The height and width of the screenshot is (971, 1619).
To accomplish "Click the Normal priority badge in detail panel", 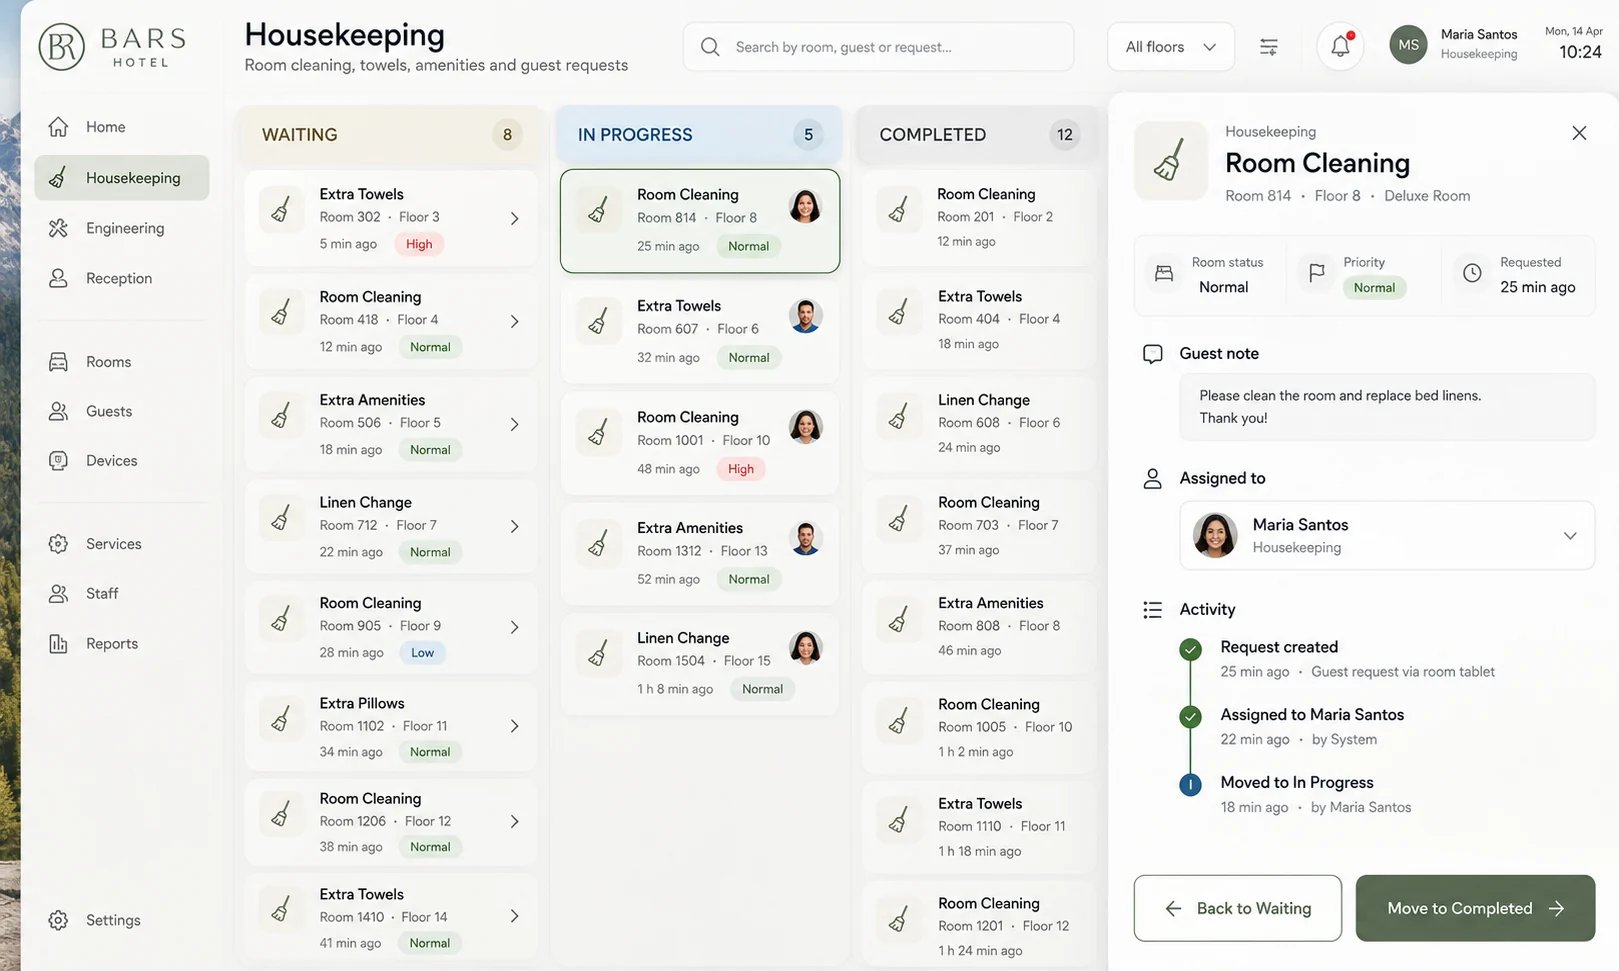I will pos(1374,288).
